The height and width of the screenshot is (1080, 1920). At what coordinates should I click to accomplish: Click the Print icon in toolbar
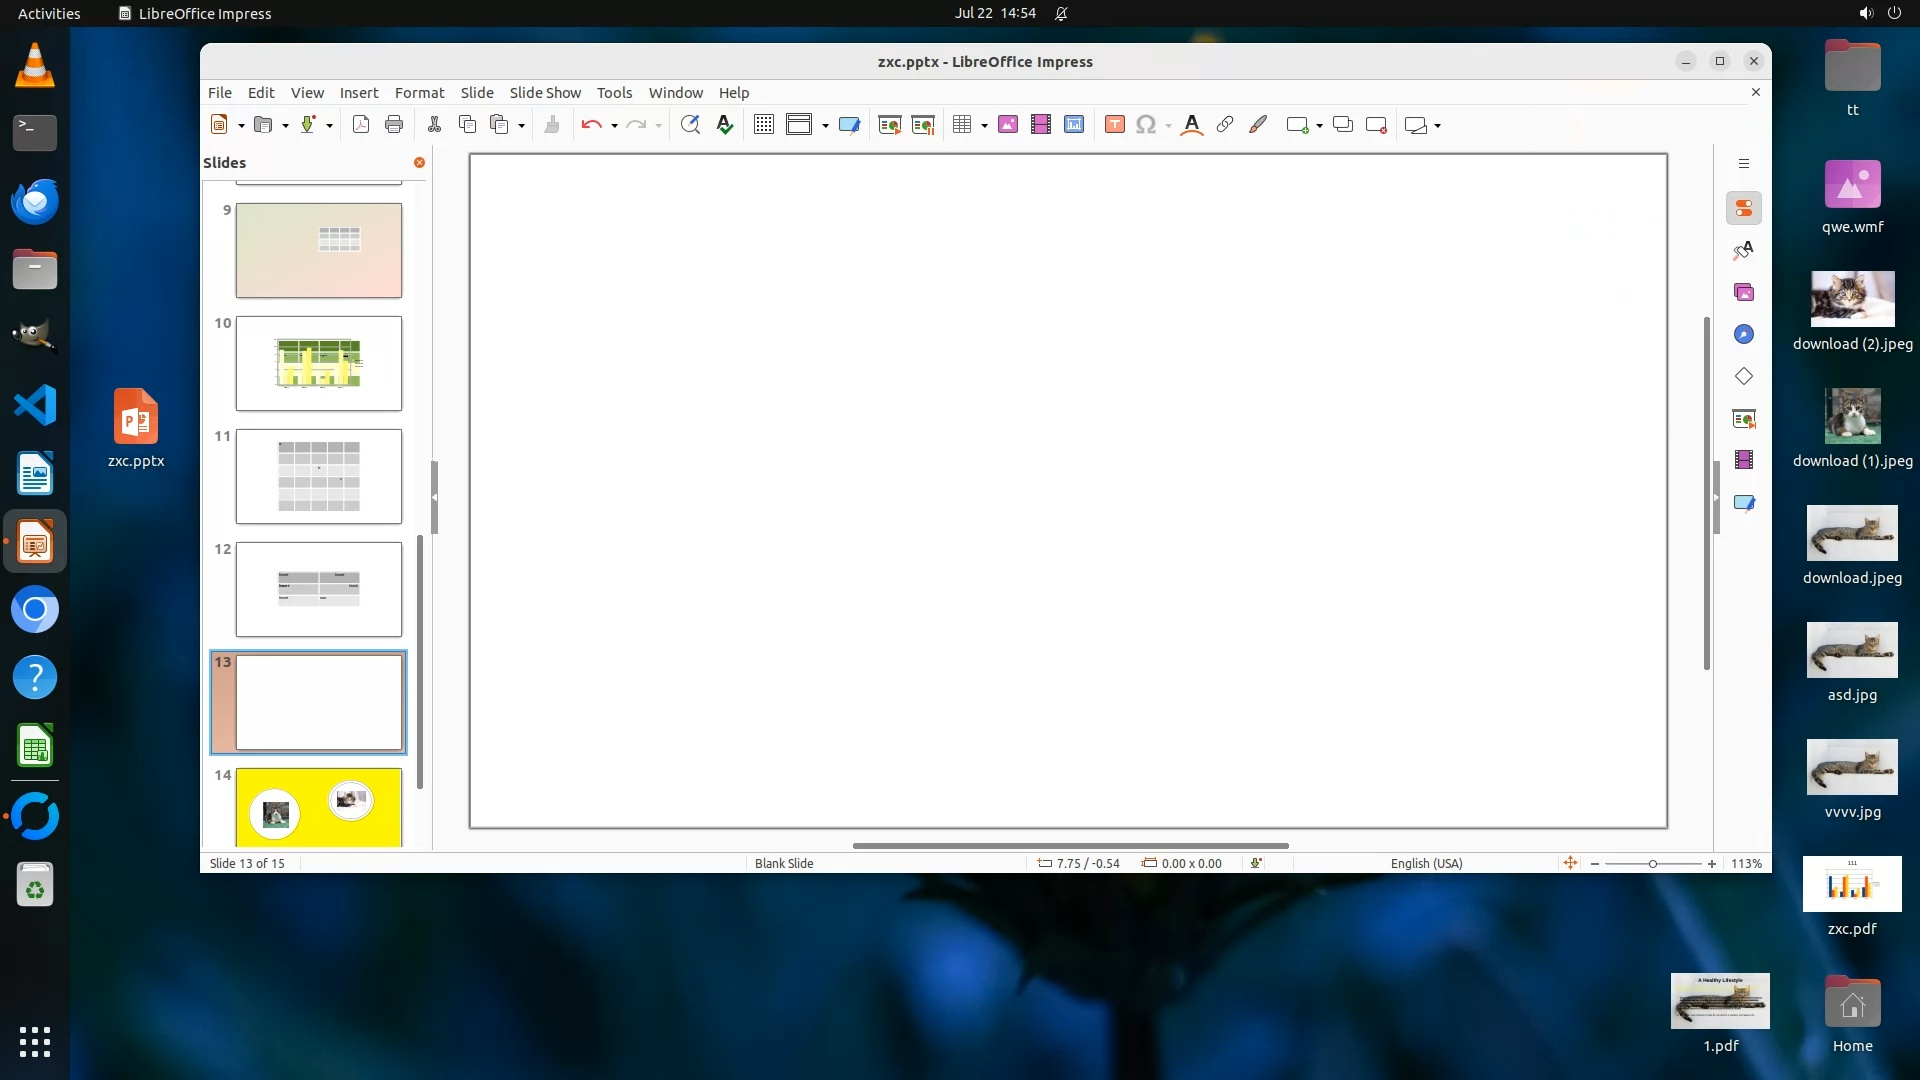point(394,125)
